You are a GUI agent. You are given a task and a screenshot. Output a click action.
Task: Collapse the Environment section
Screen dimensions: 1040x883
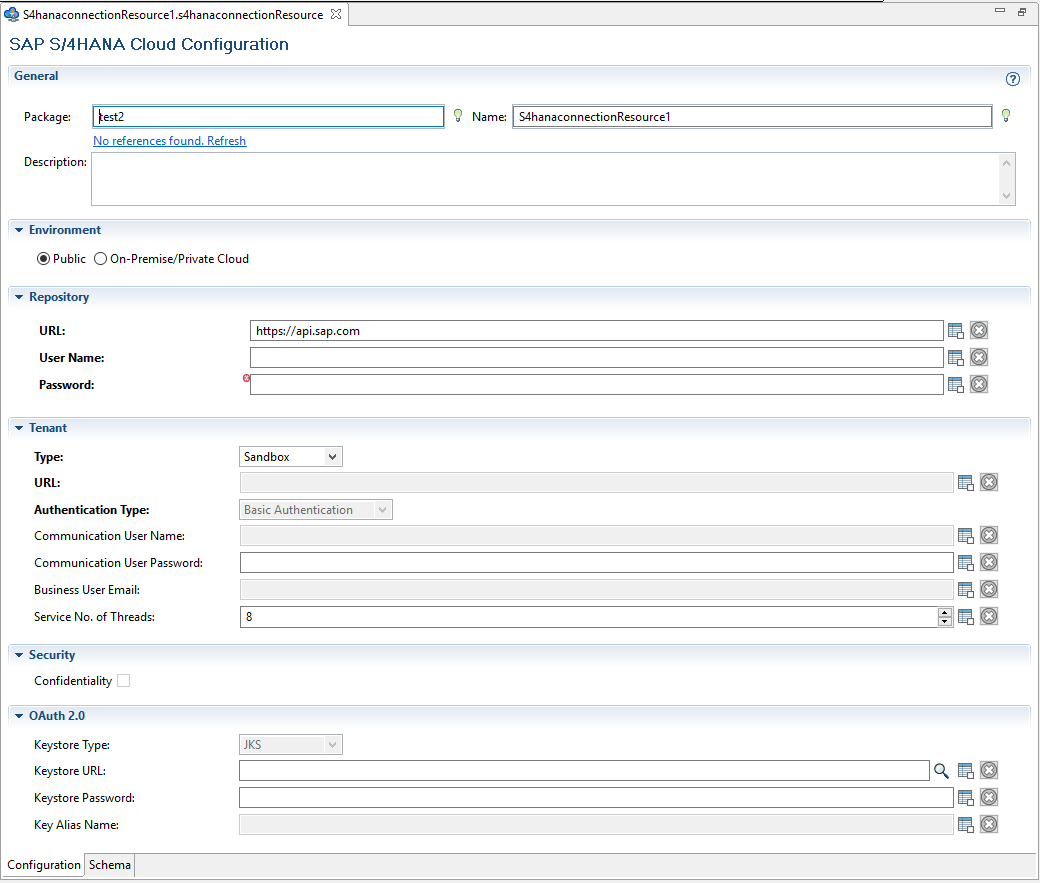19,230
